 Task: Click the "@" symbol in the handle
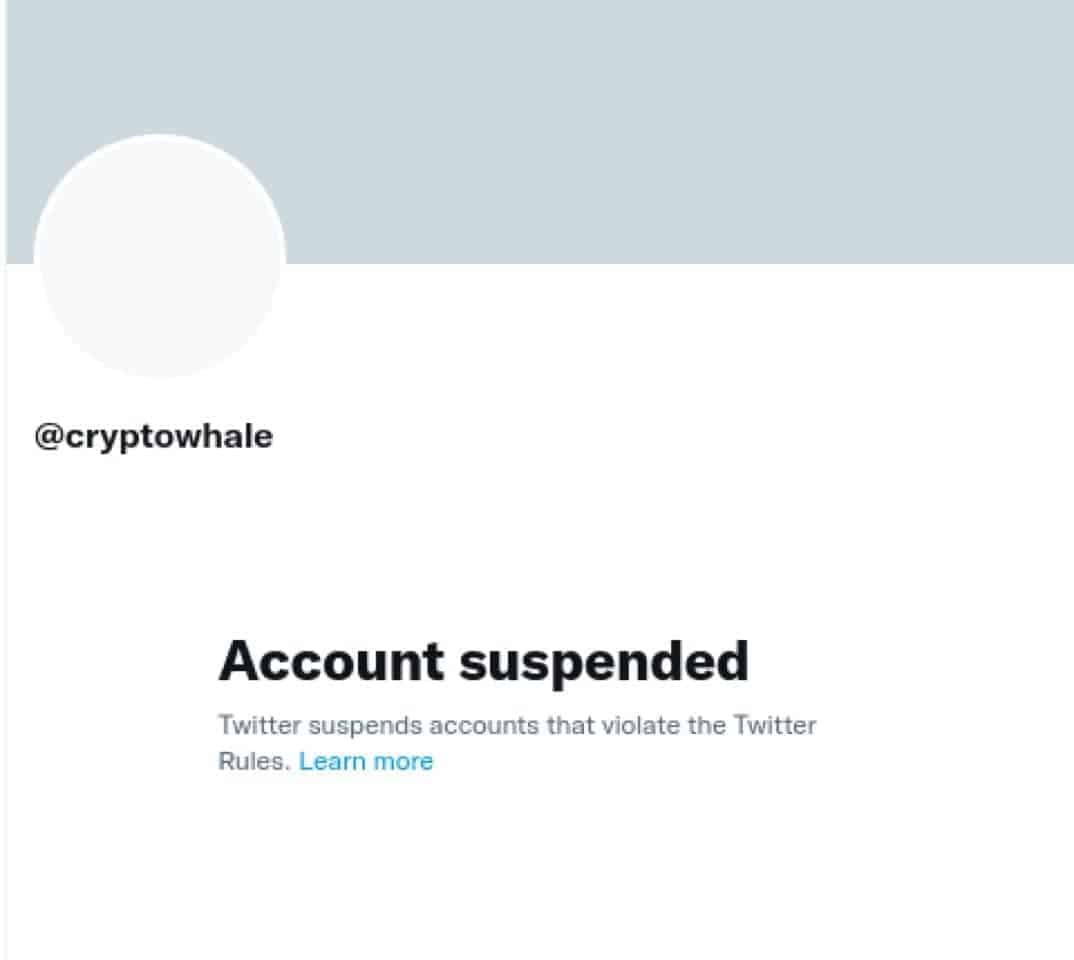click(50, 438)
